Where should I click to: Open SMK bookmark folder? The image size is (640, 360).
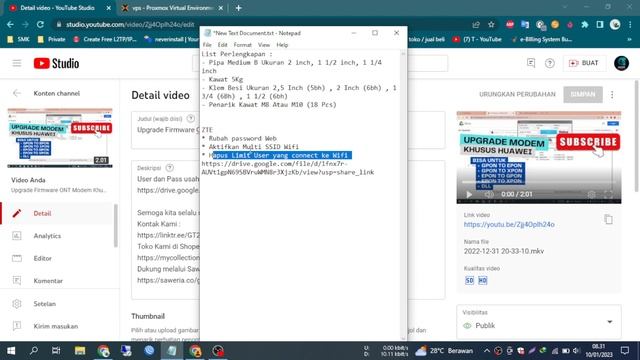point(18,39)
